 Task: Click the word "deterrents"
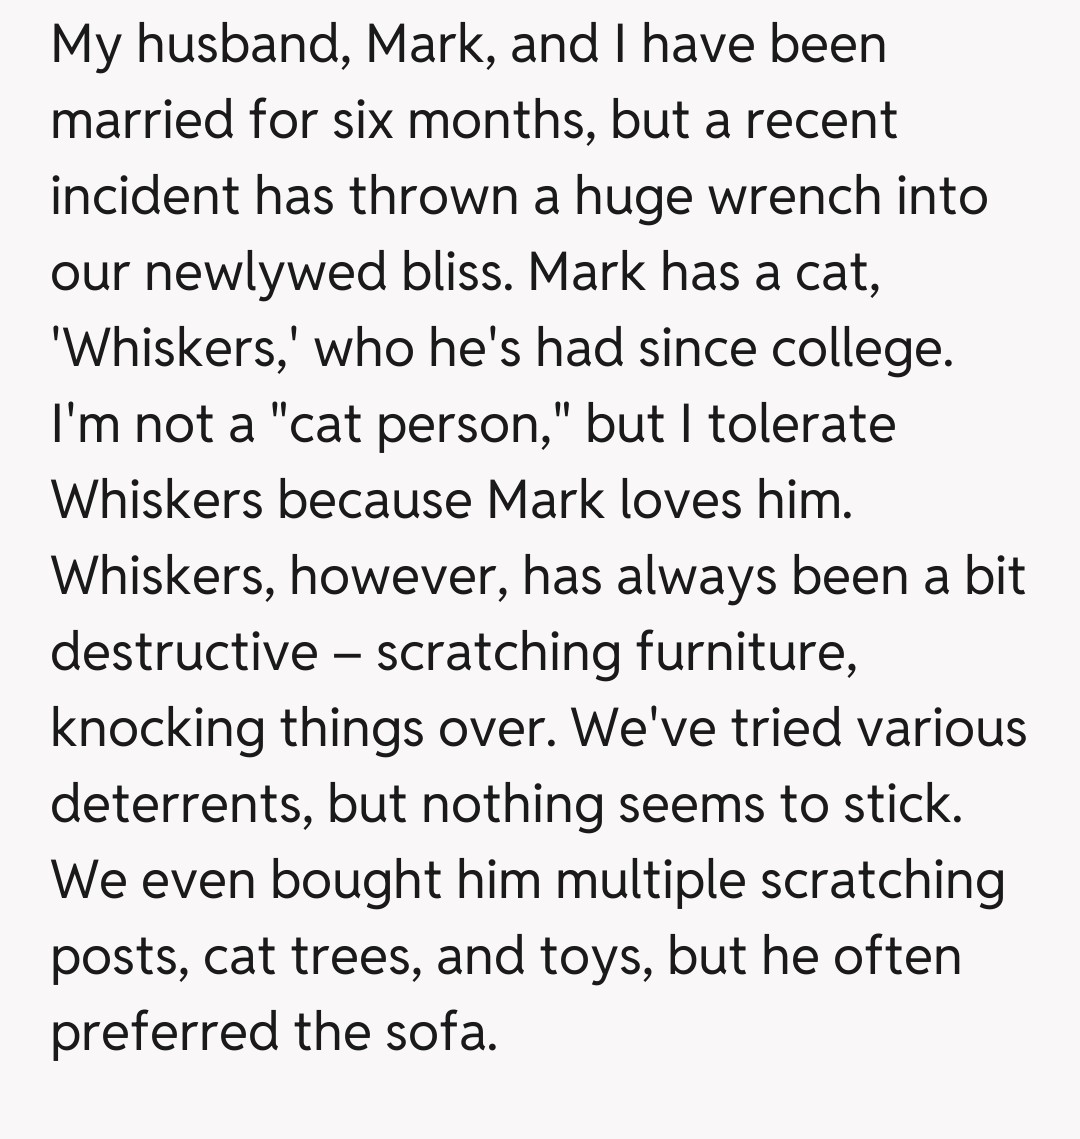pos(176,805)
